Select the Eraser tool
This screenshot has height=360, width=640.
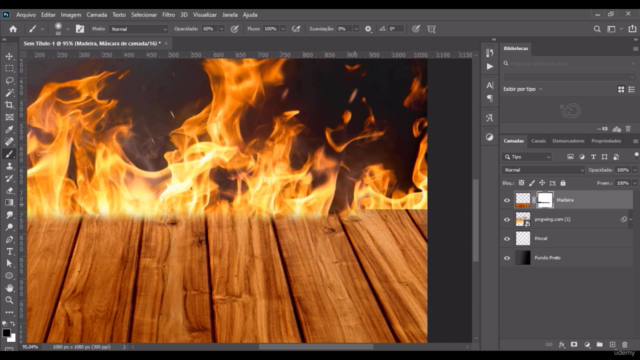click(x=9, y=191)
